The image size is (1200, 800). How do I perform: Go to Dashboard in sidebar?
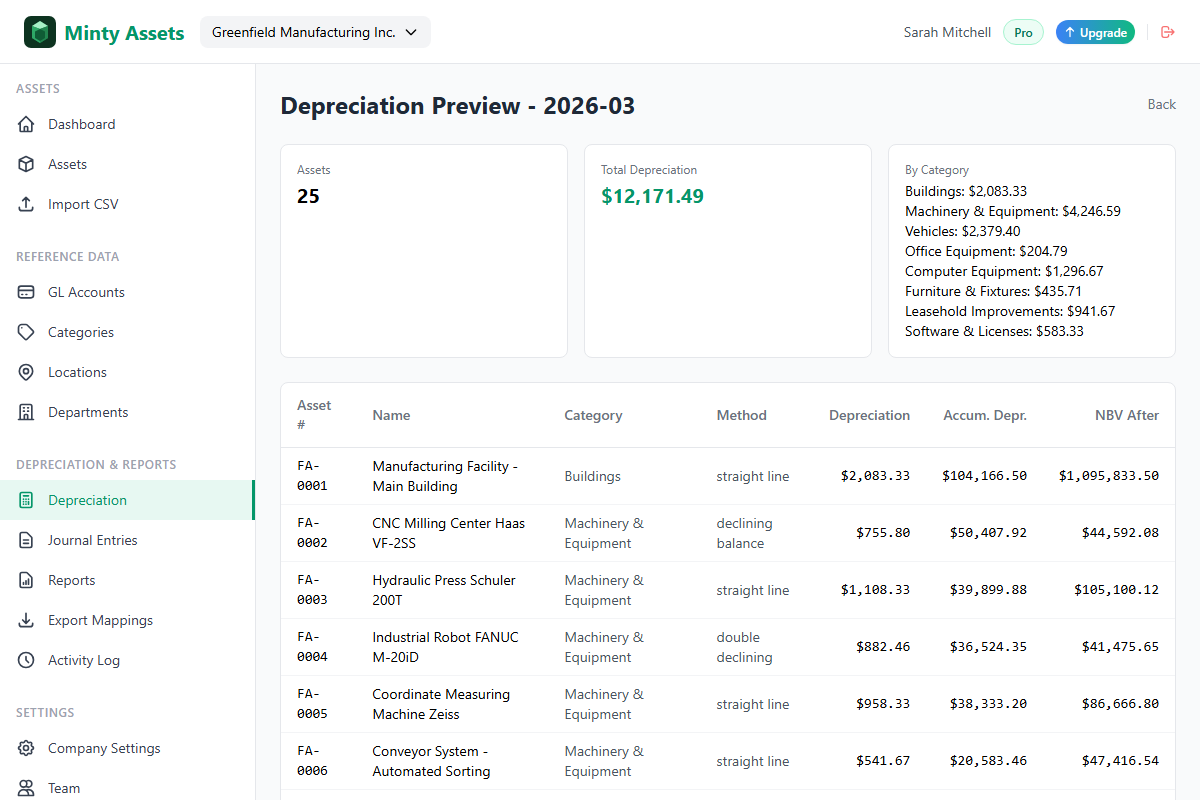point(127,124)
